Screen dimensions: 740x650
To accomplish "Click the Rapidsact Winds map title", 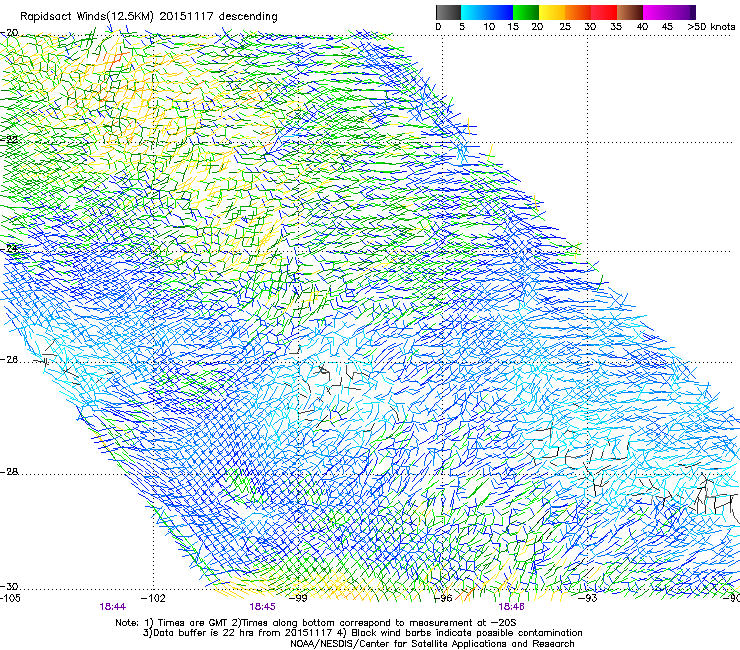I will pyautogui.click(x=149, y=16).
